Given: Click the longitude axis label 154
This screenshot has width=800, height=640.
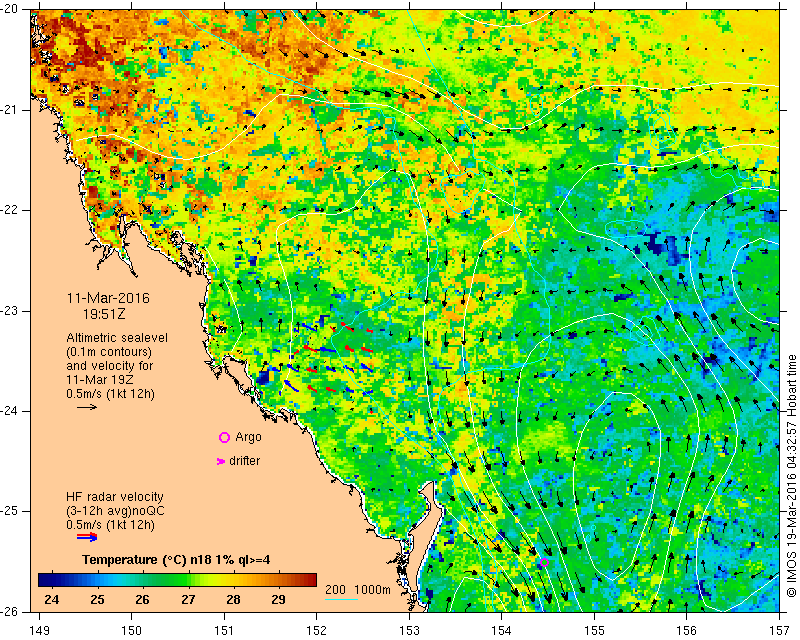Looking at the screenshot, I should (x=502, y=631).
